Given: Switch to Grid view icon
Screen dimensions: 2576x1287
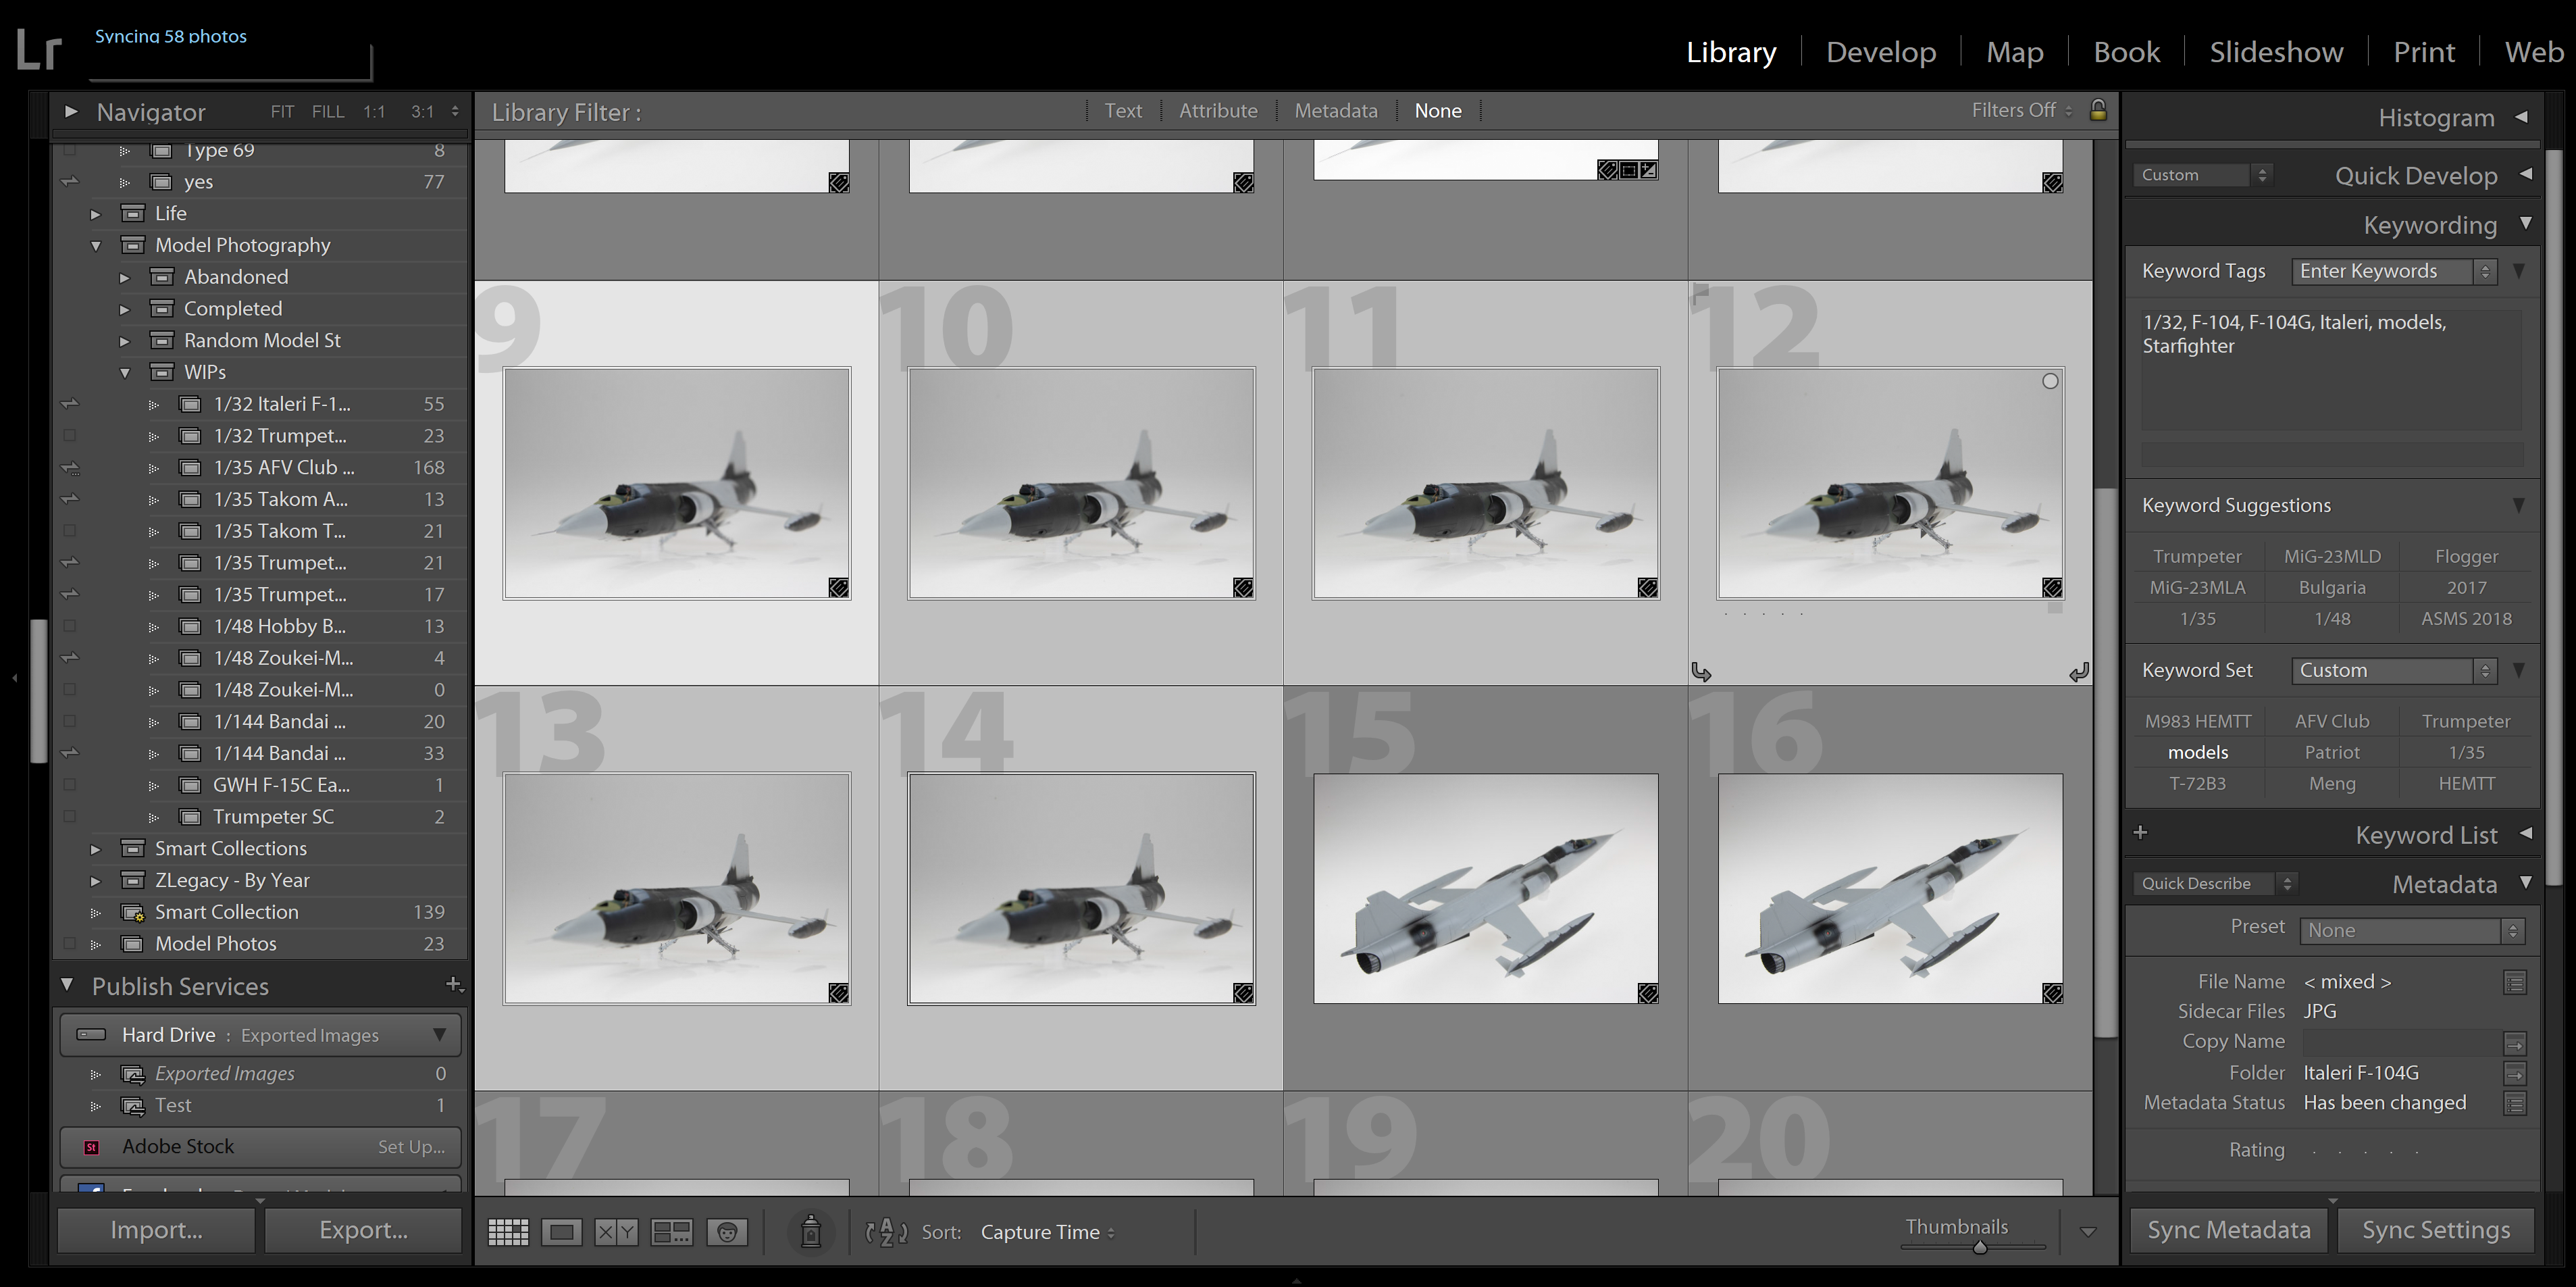Looking at the screenshot, I should [x=508, y=1232].
